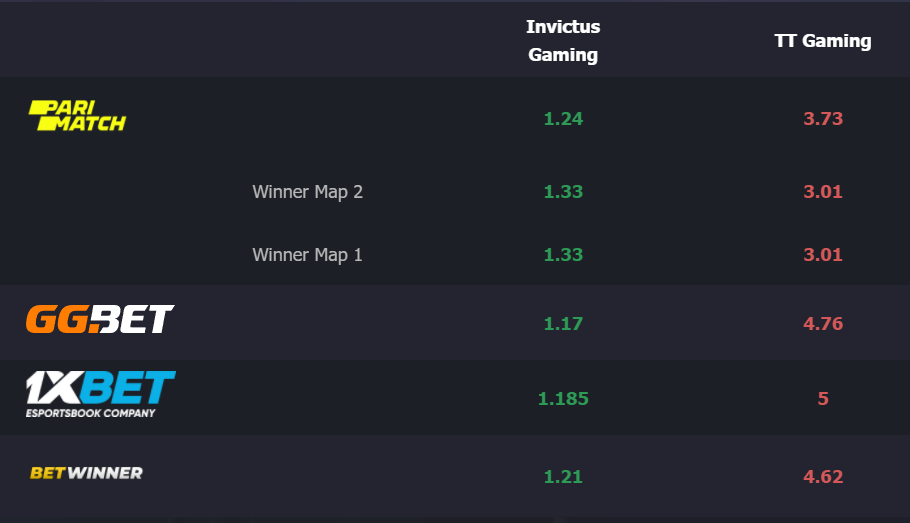Click the TT Gaming column header
Screen dimensions: 910x523
pos(823,41)
